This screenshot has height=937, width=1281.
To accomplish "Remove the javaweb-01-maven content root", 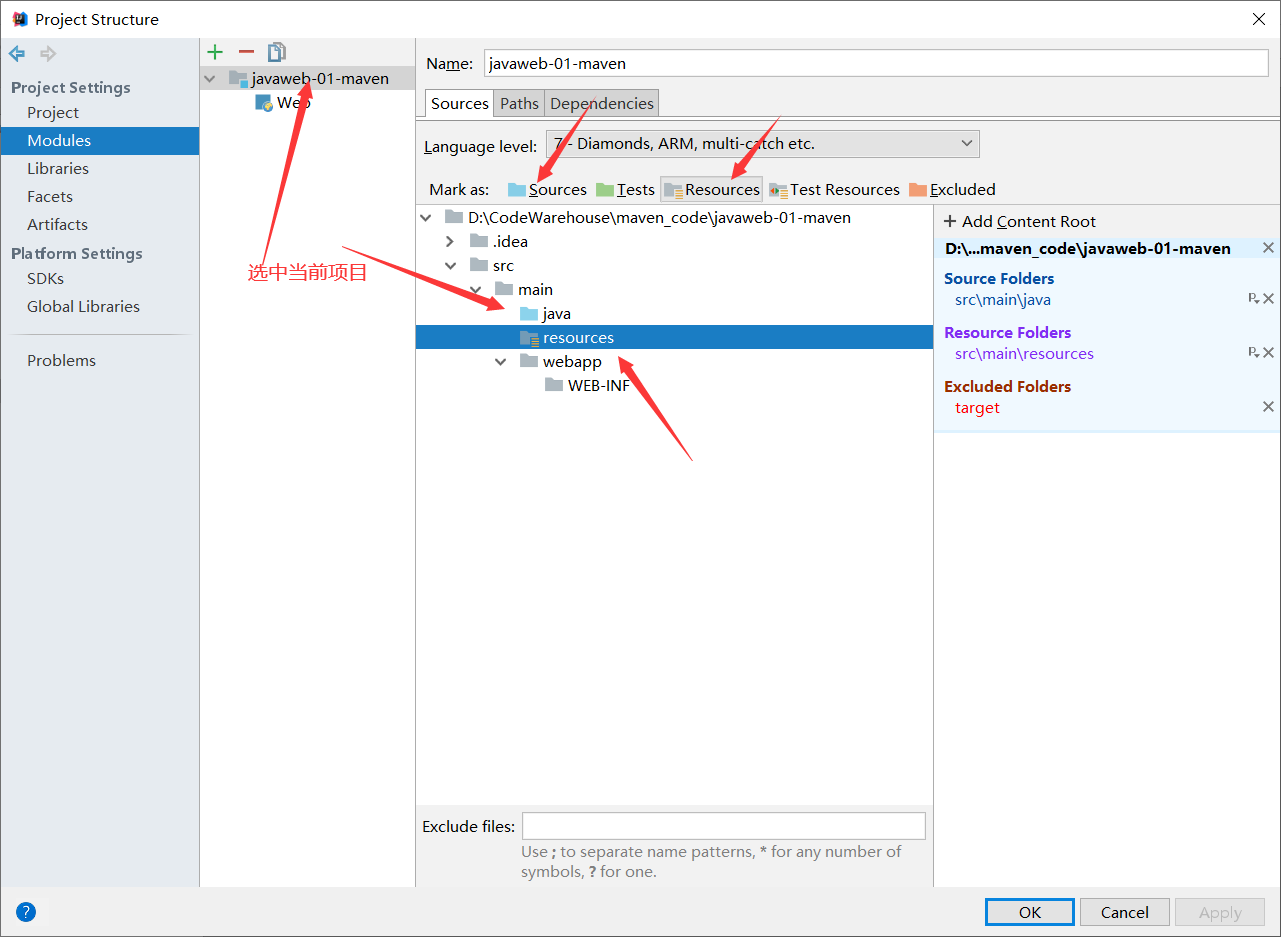I will (x=1268, y=248).
